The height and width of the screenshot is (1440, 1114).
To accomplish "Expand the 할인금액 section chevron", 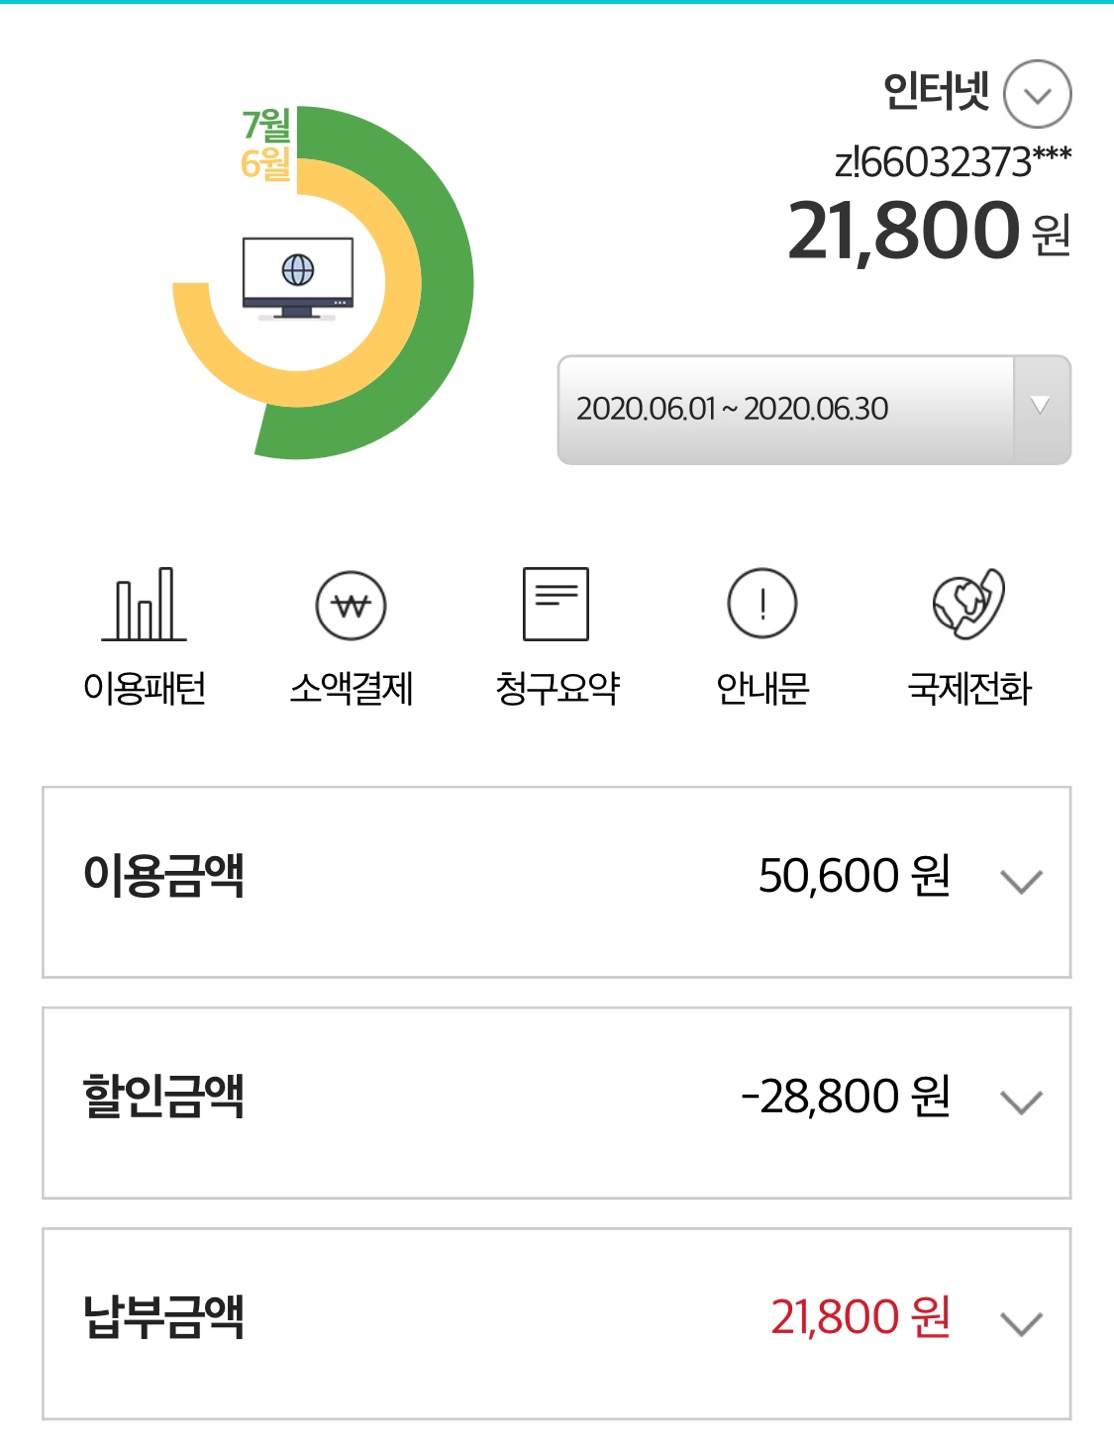I will tap(1021, 1102).
